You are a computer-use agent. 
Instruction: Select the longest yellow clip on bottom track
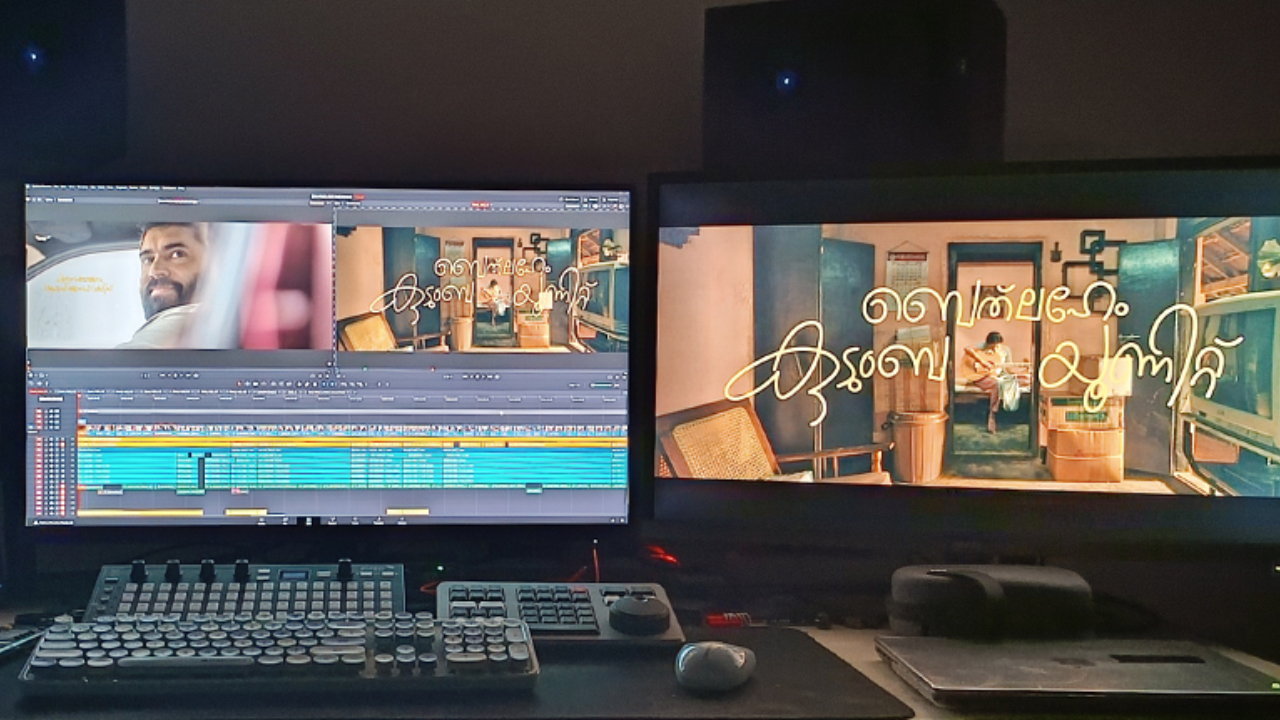click(140, 512)
